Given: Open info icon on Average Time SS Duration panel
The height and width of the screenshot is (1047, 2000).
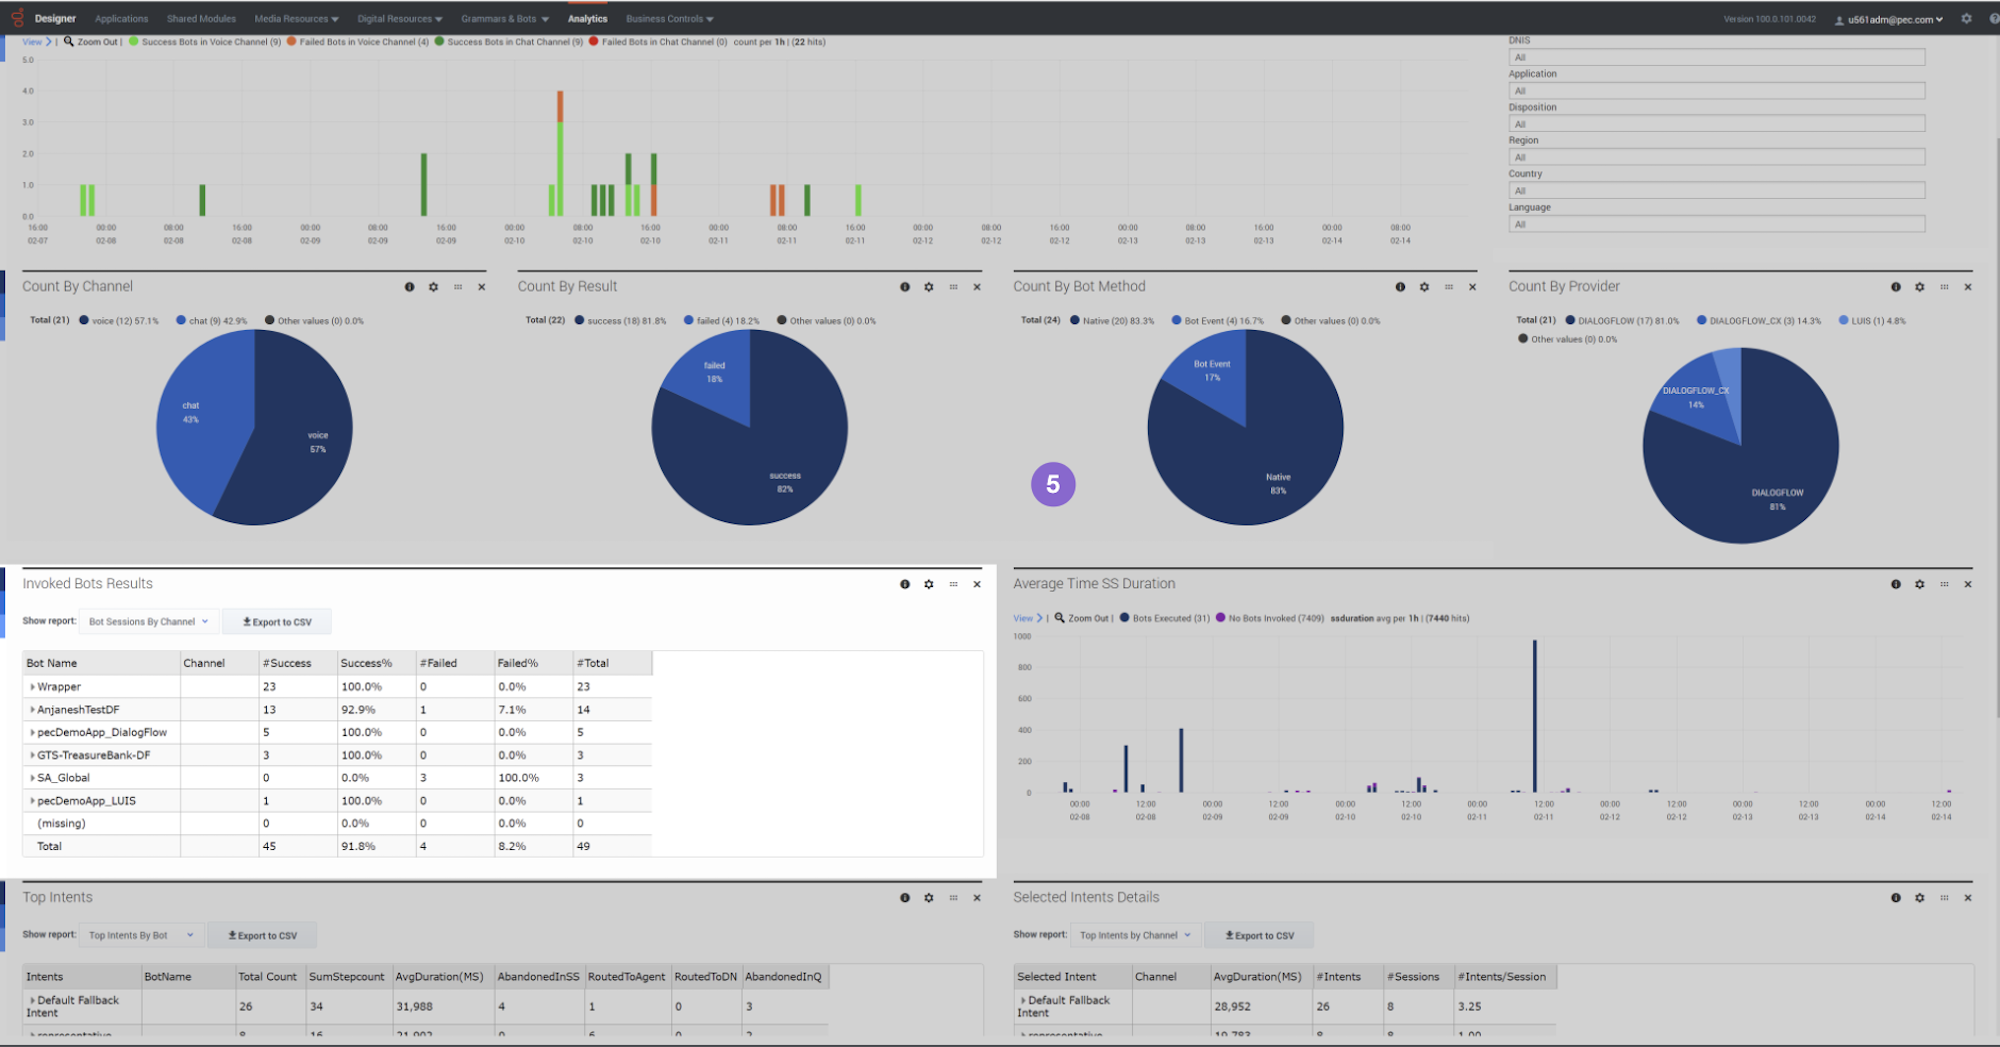Looking at the screenshot, I should (1896, 584).
